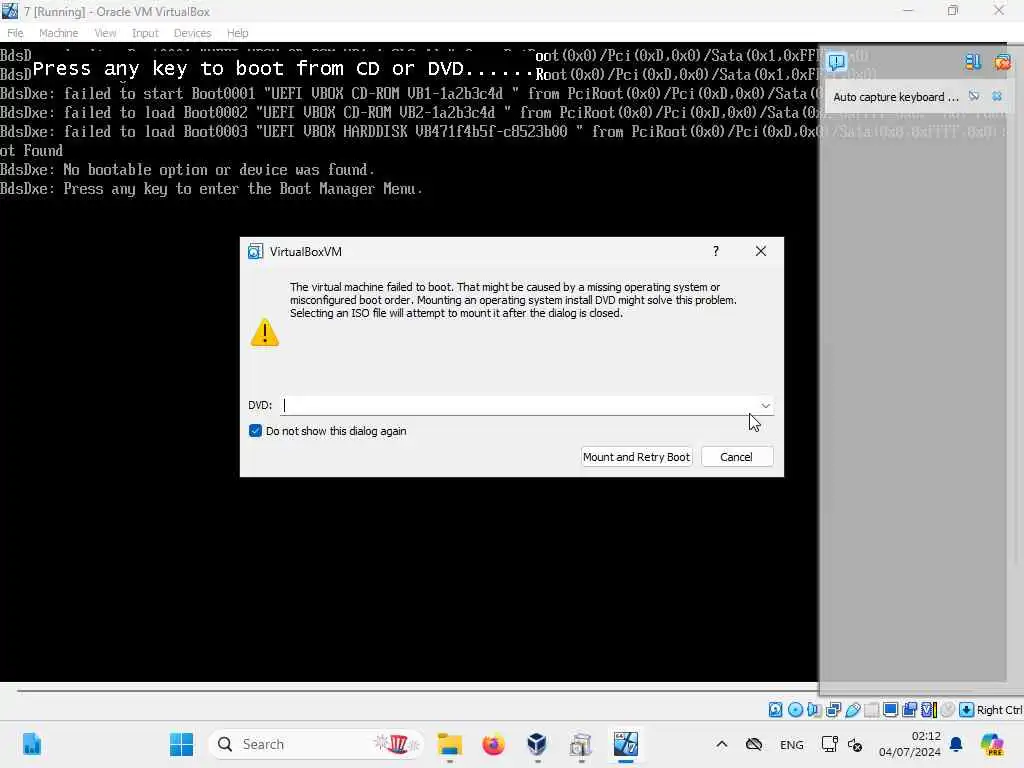
Task: Open the View menu
Action: point(105,33)
